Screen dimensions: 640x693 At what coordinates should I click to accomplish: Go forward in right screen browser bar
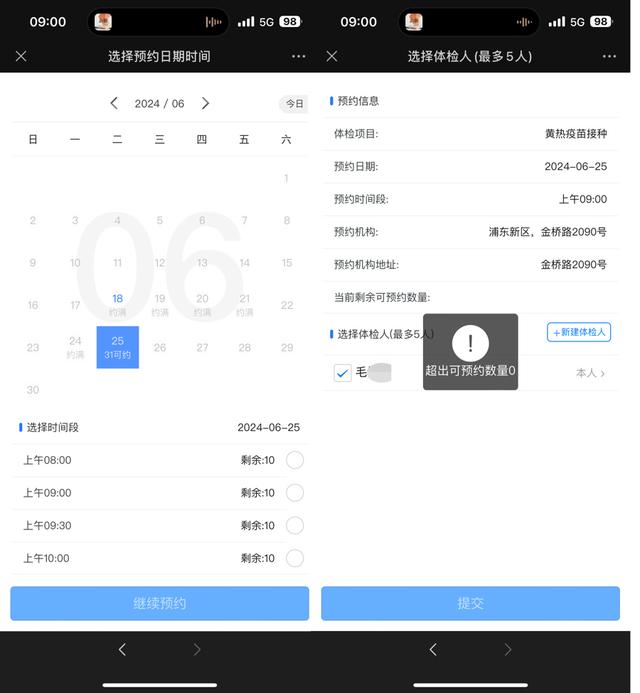(x=508, y=649)
